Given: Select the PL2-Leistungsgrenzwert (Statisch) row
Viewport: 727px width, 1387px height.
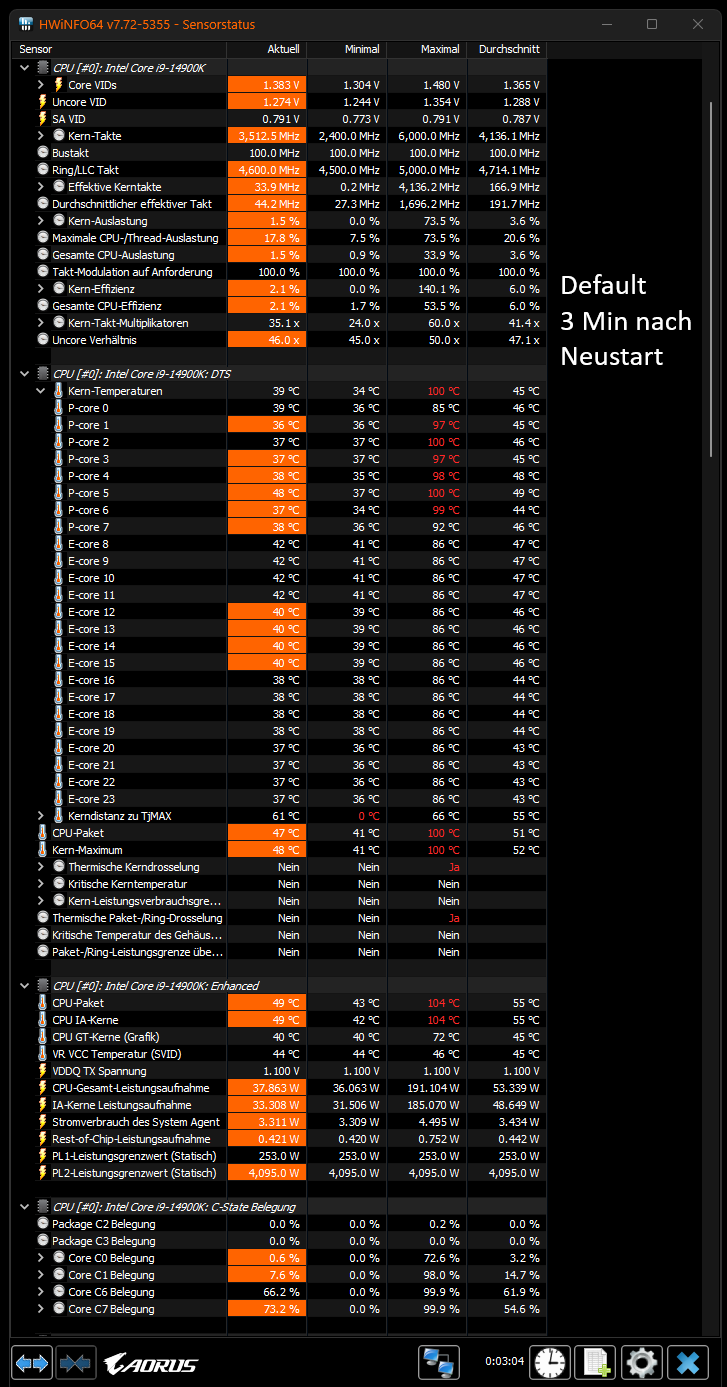Looking at the screenshot, I should 279,1173.
